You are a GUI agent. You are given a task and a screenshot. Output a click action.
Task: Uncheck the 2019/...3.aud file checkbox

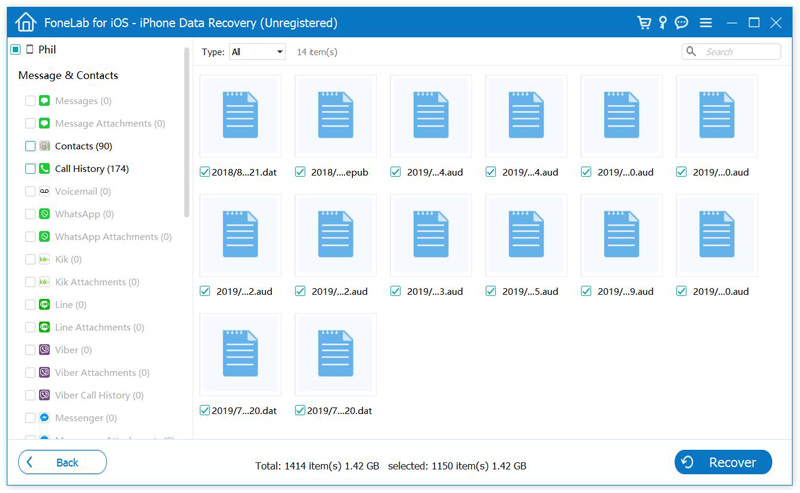(395, 291)
